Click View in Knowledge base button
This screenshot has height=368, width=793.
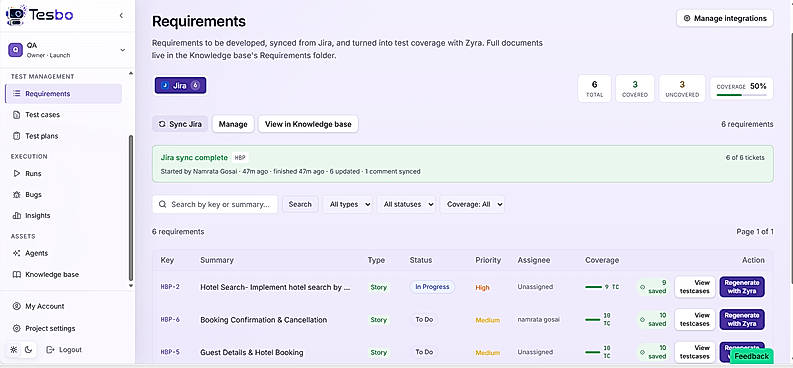tap(308, 124)
